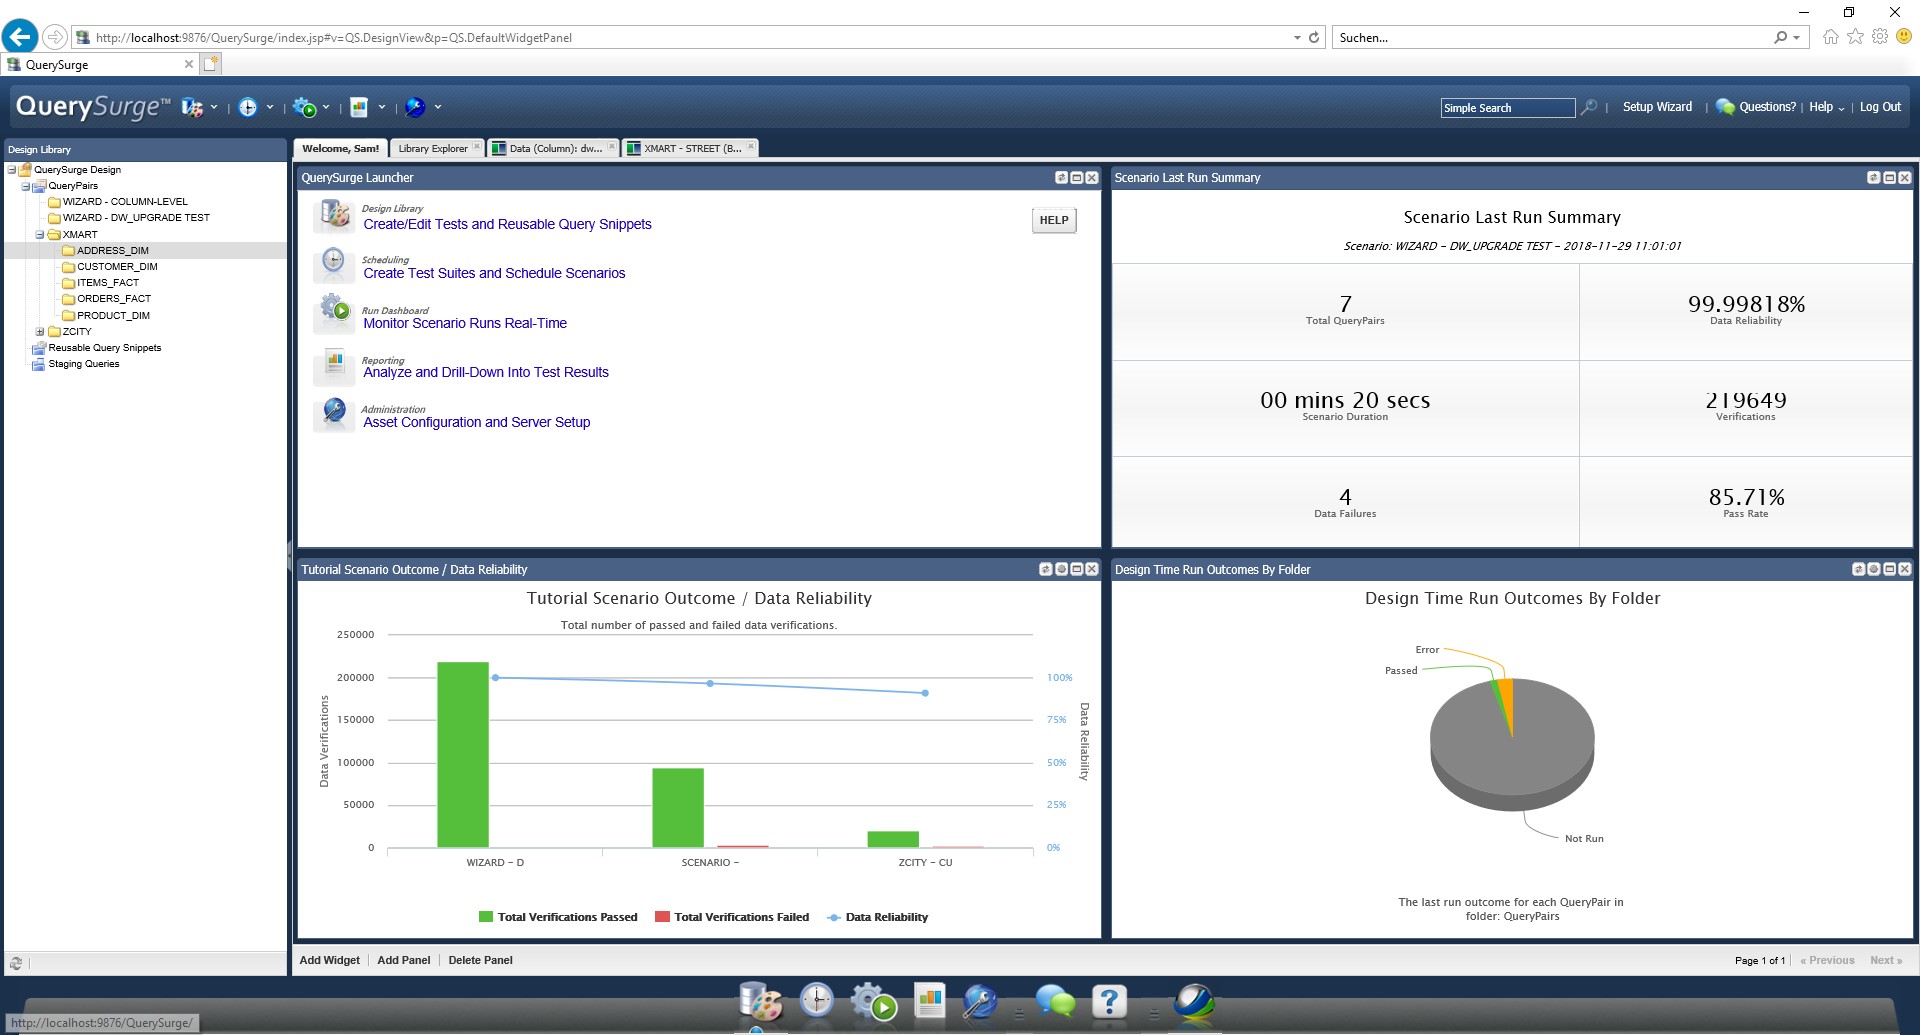Open Administration wrench in the bottom dock

980,1001
